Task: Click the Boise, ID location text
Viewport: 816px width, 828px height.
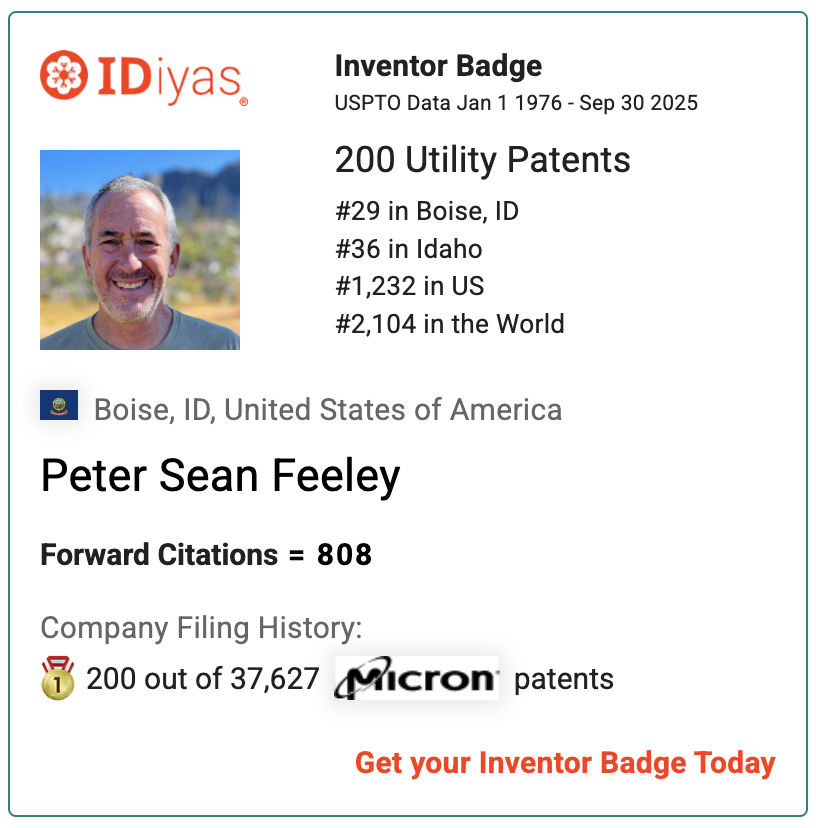Action: (x=327, y=410)
